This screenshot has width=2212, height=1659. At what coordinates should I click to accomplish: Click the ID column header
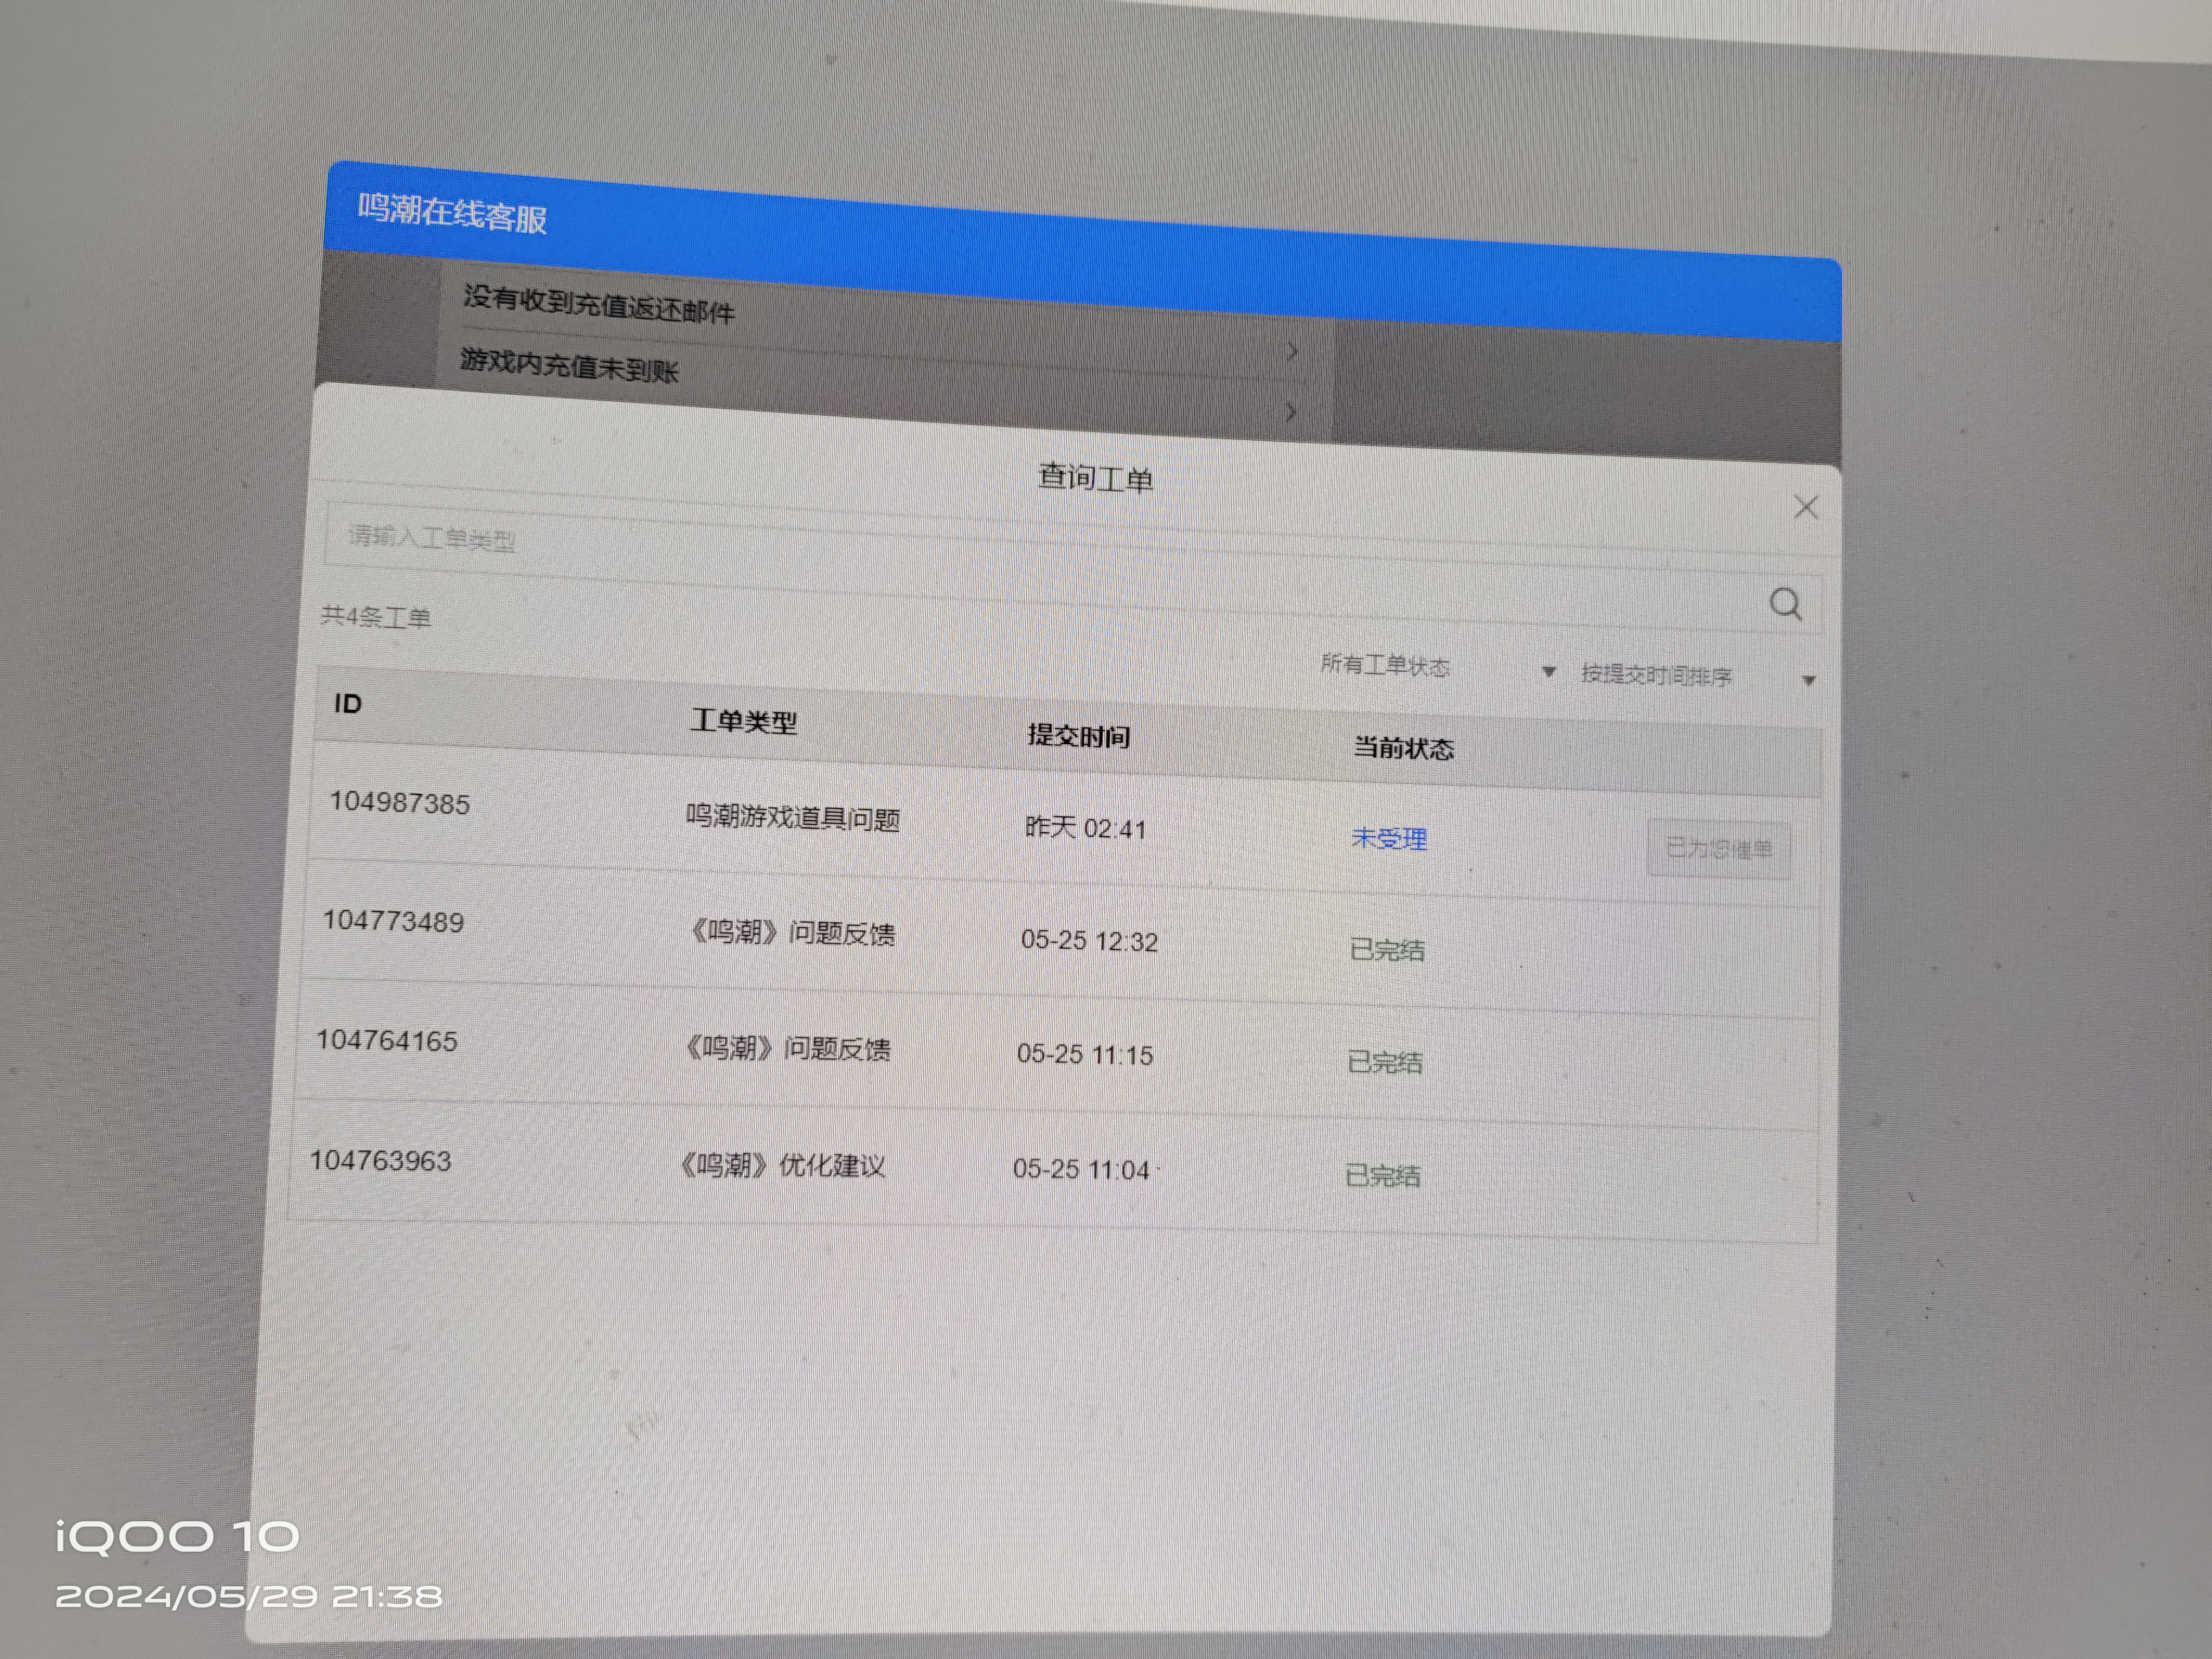[x=348, y=703]
